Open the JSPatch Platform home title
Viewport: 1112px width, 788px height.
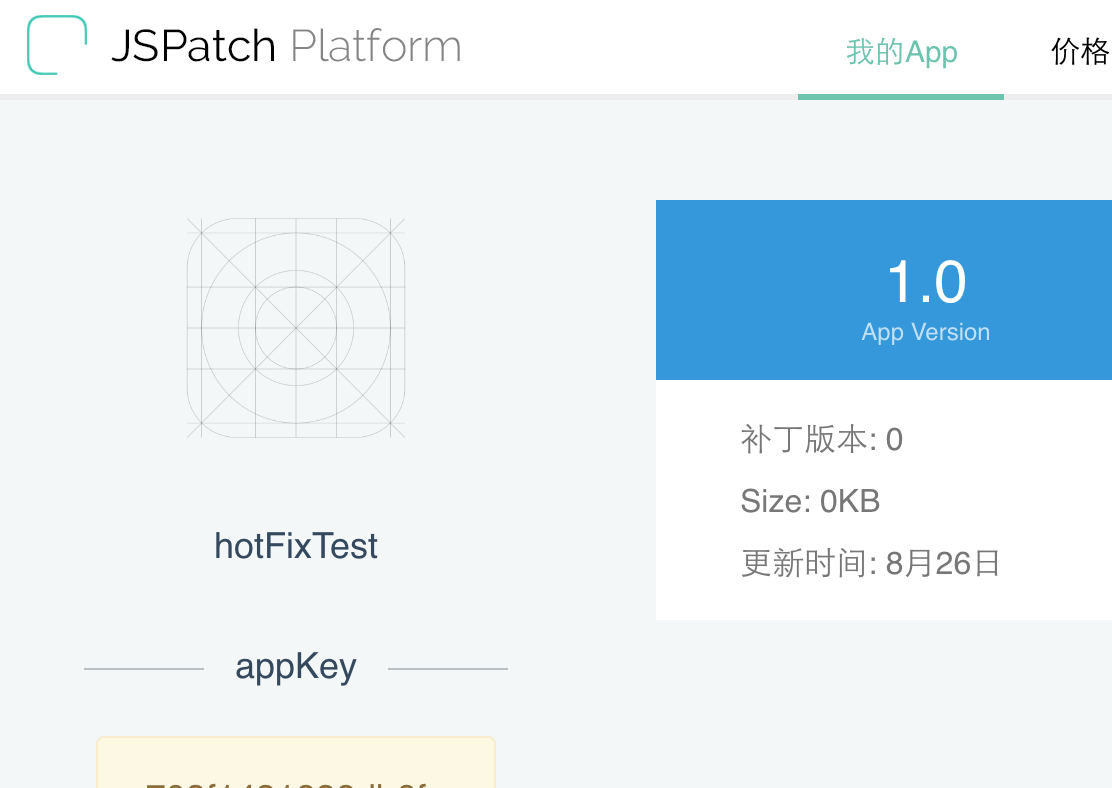287,46
